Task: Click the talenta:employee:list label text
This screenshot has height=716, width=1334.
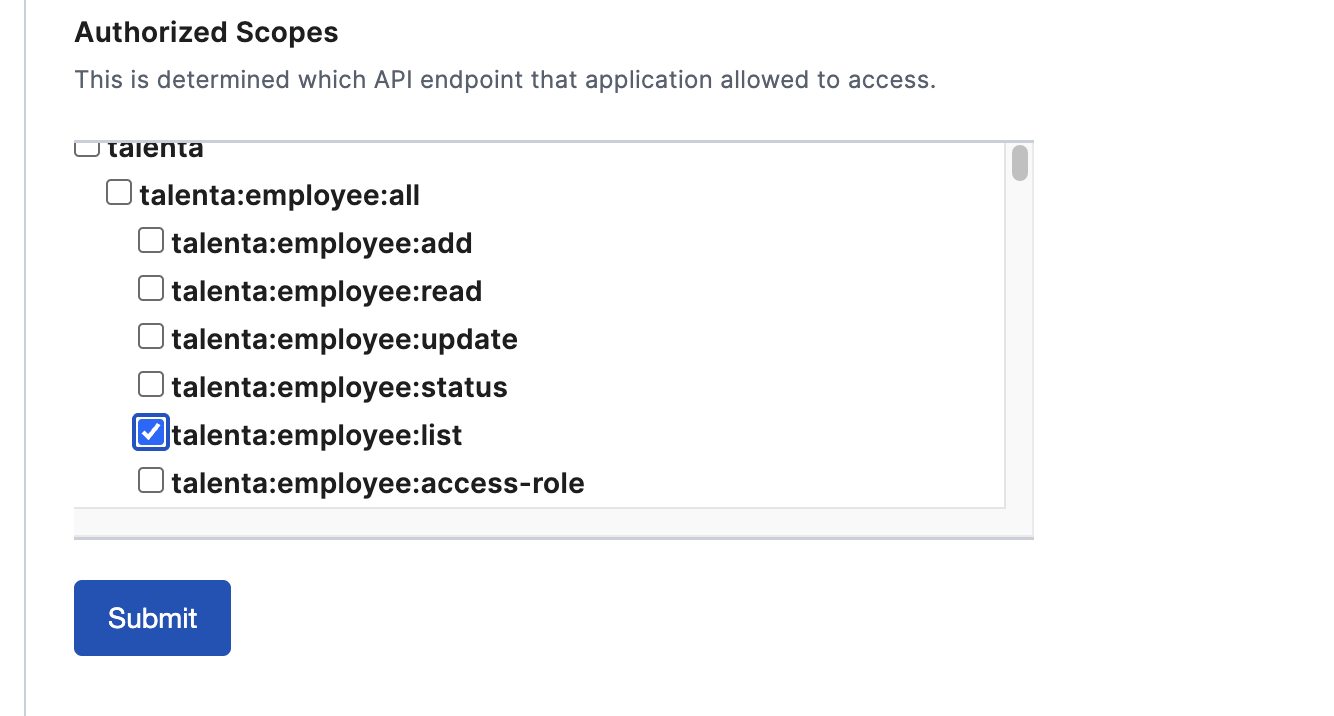Action: coord(316,435)
